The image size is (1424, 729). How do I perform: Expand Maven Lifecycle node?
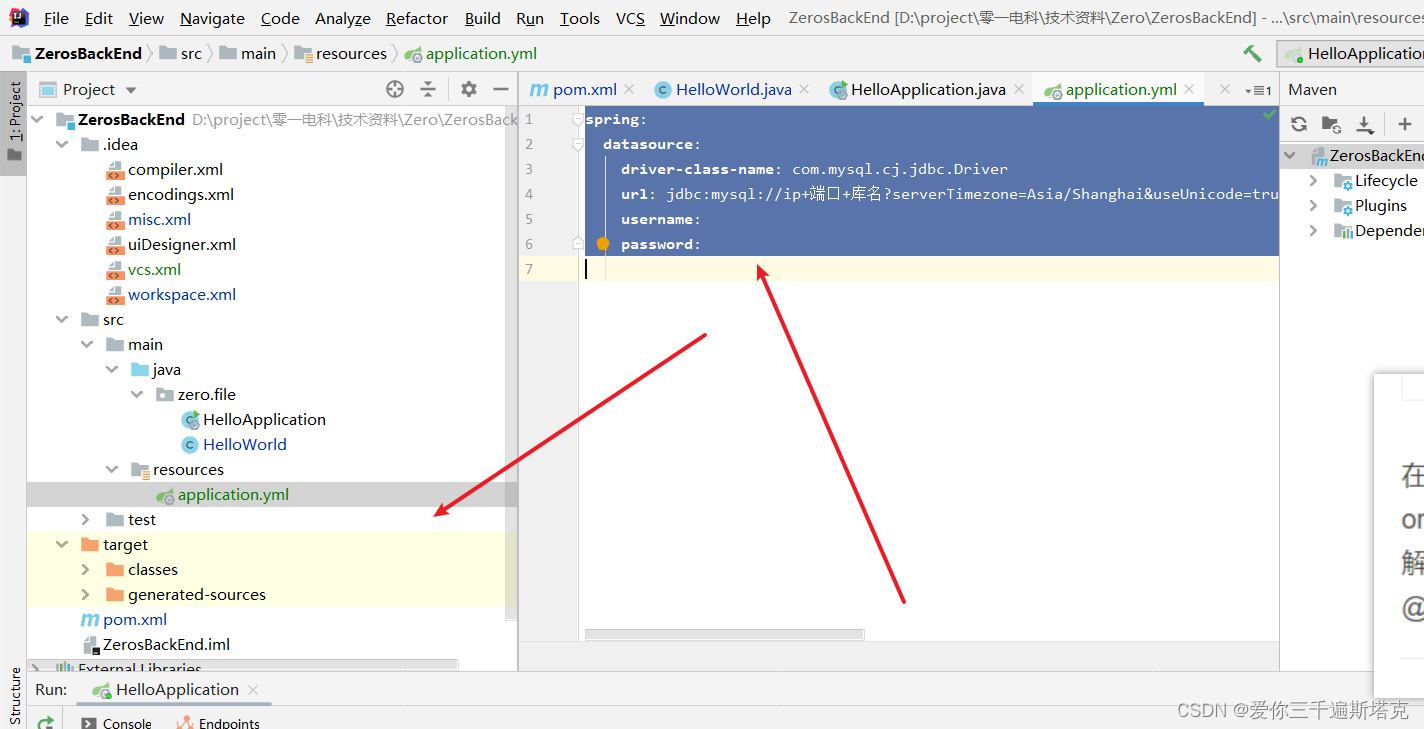click(x=1314, y=181)
